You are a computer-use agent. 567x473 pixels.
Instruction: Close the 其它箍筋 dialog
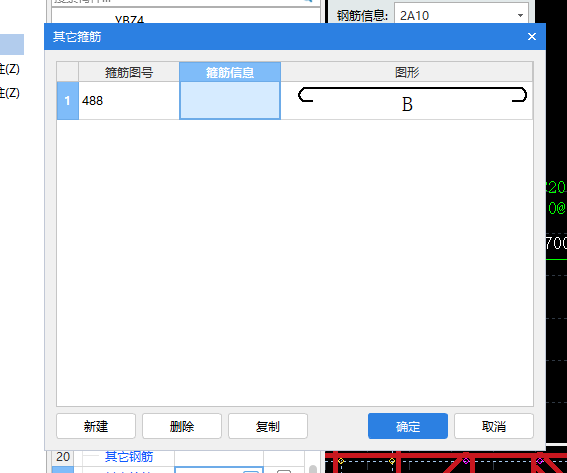tap(532, 37)
